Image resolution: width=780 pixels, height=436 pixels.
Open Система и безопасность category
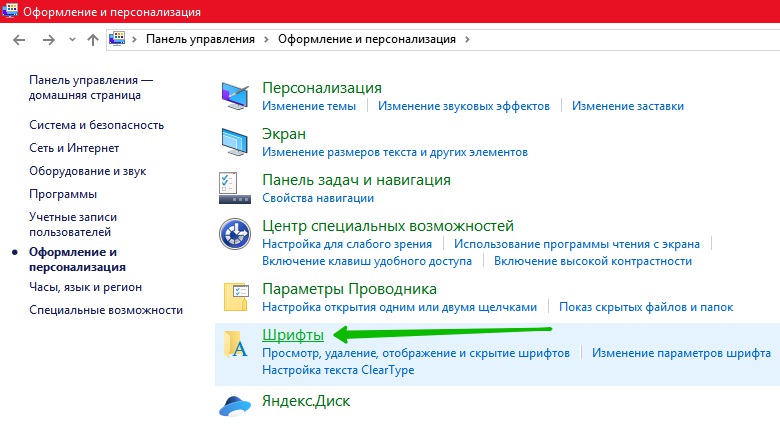(97, 125)
